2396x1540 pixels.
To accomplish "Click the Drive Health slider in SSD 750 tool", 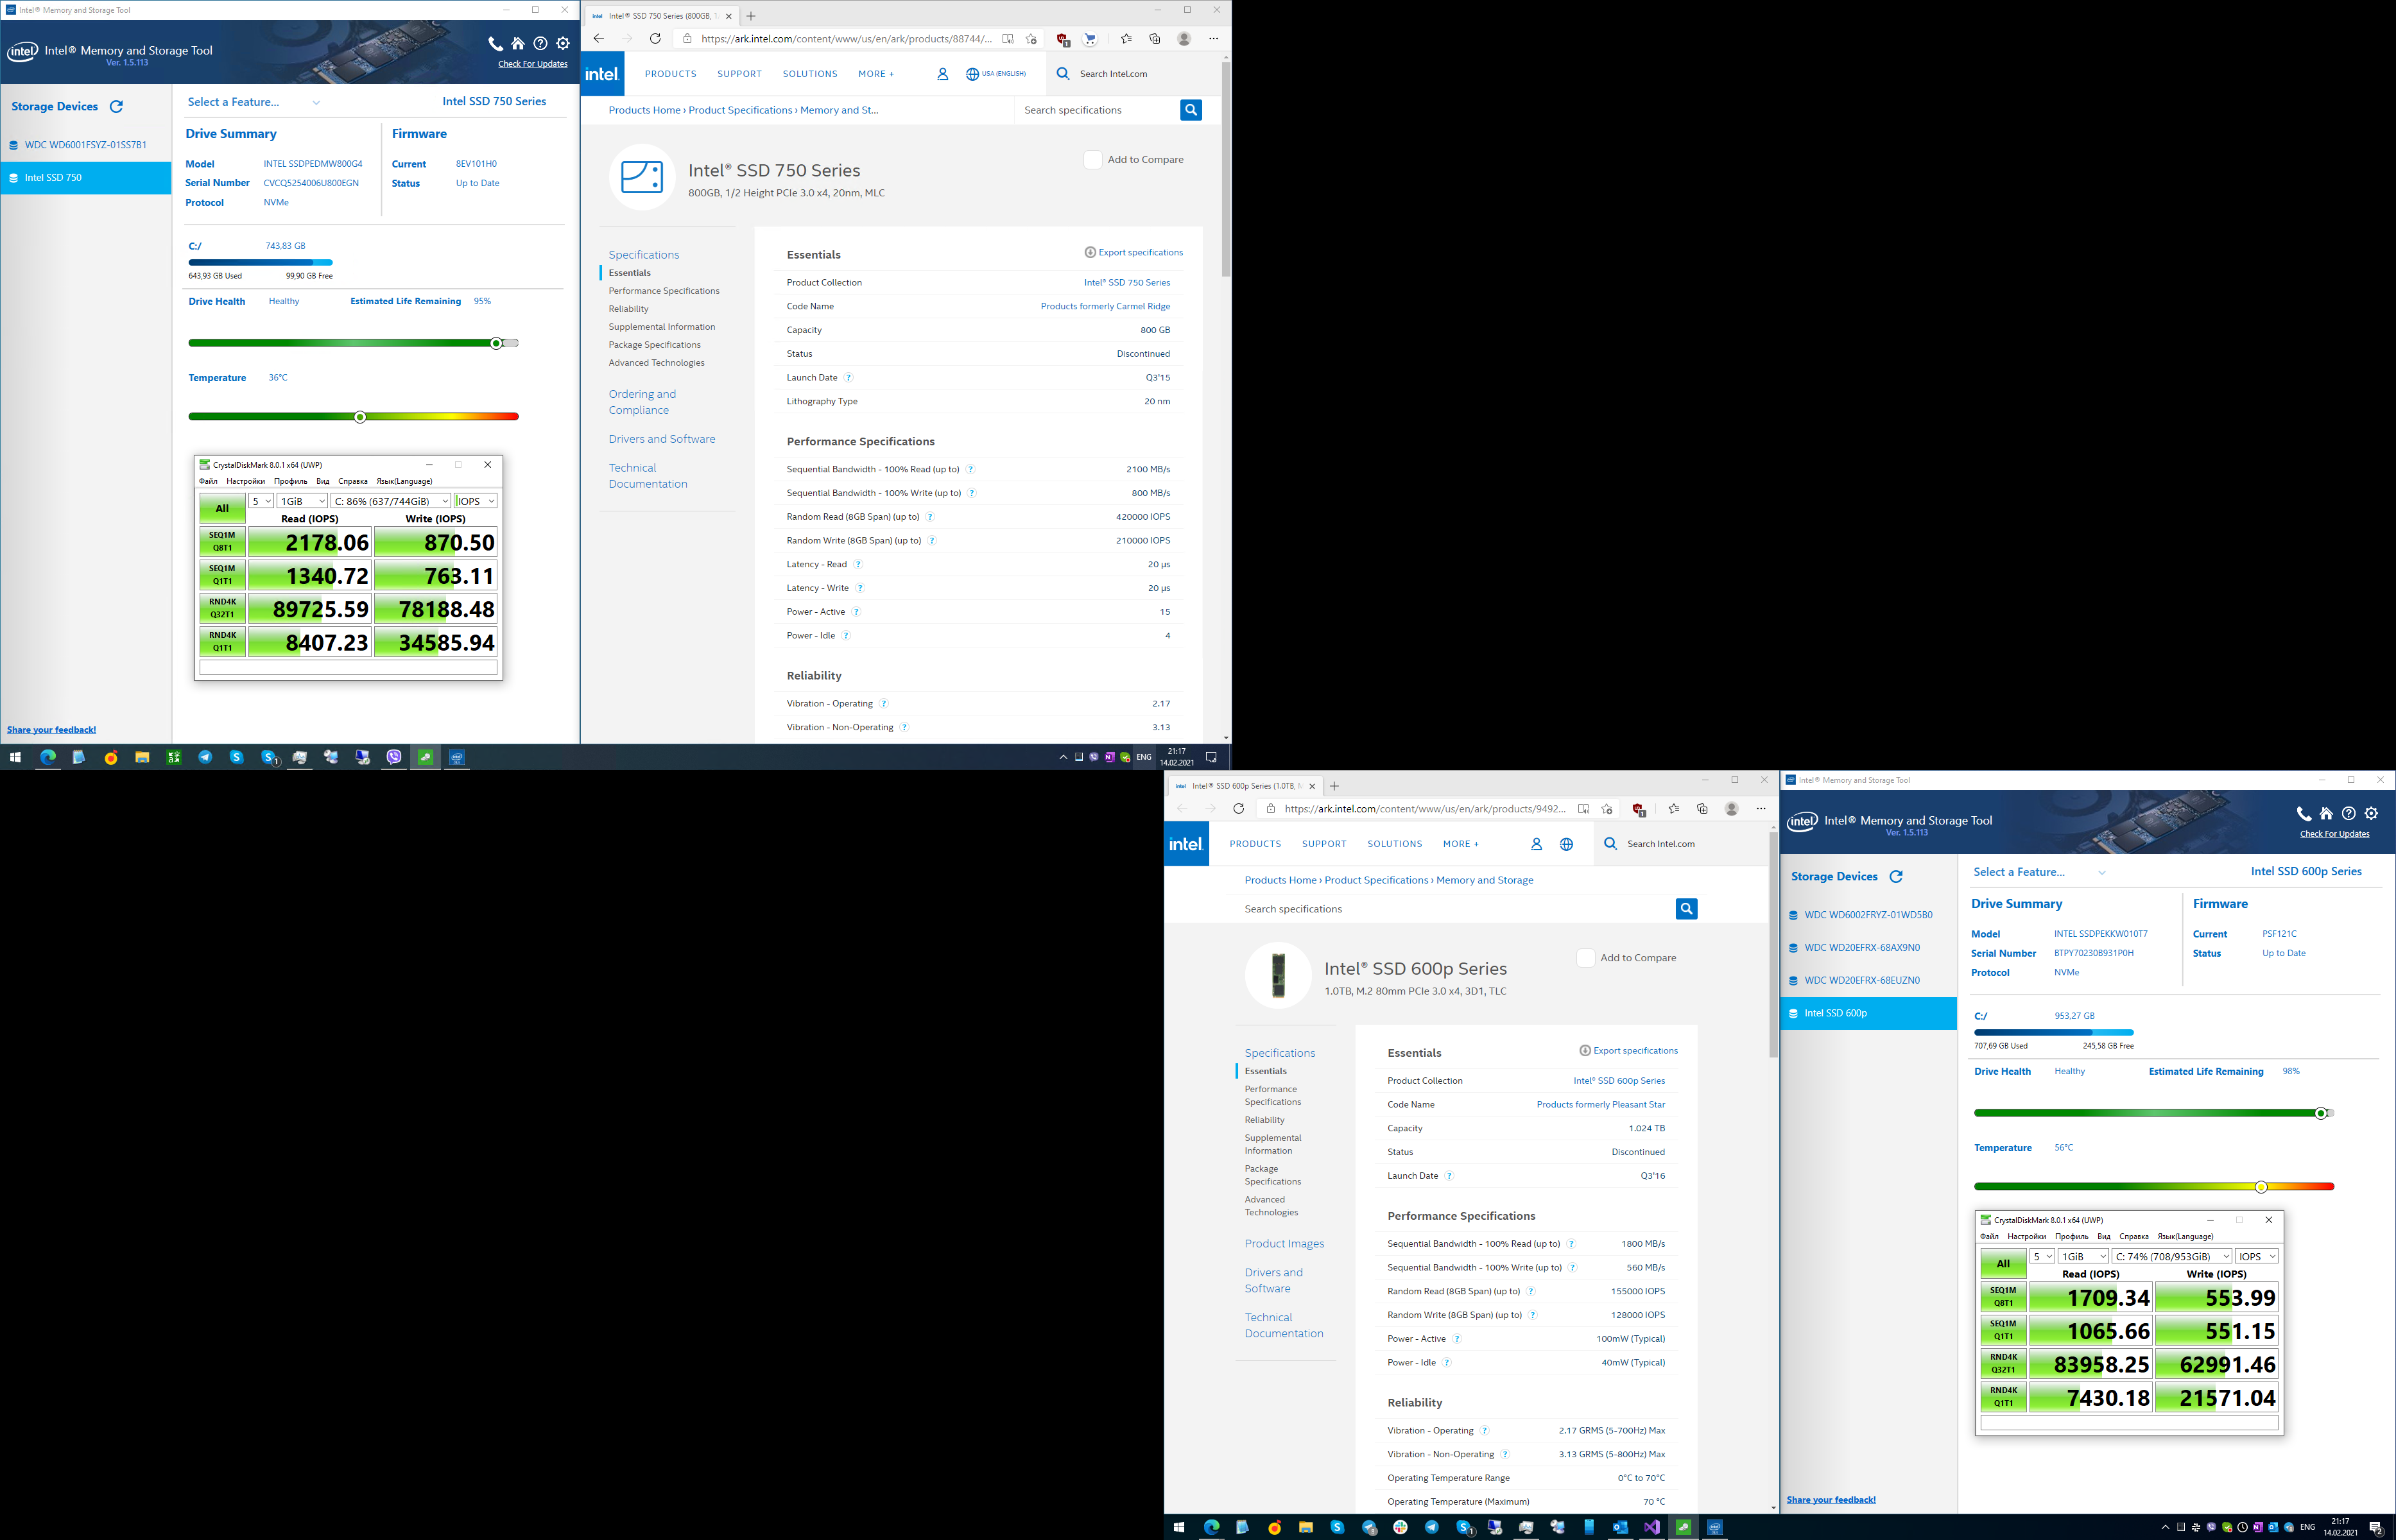I will point(353,343).
